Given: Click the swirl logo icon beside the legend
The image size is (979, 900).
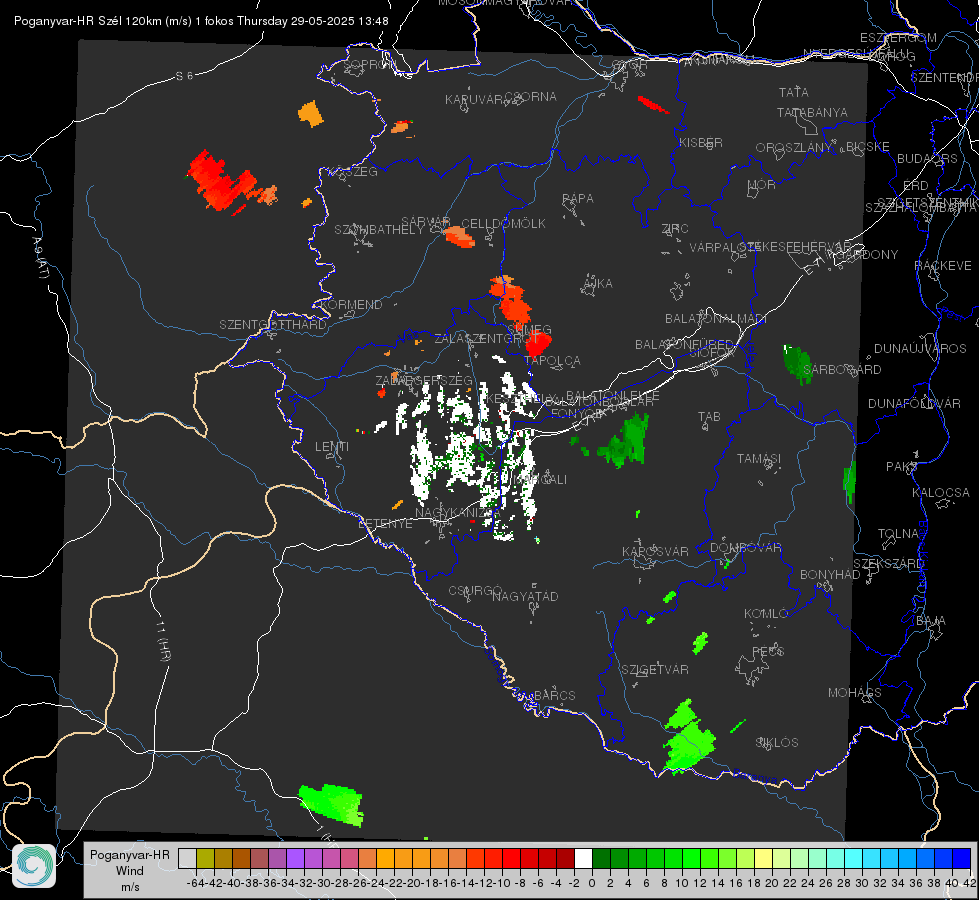Looking at the screenshot, I should click(x=34, y=866).
